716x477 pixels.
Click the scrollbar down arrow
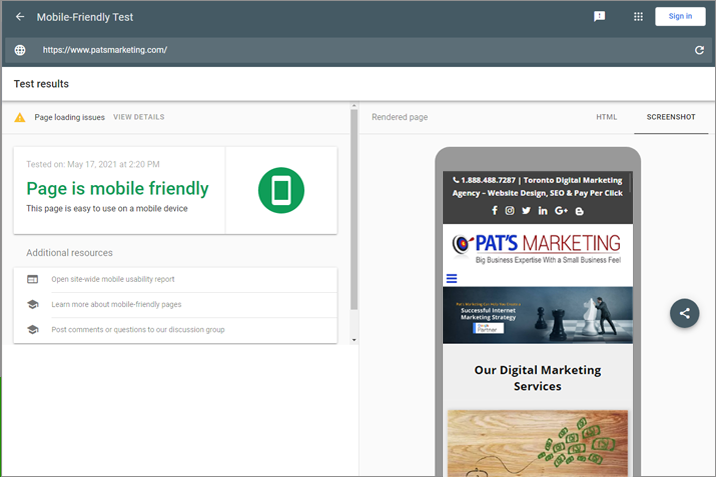(353, 340)
